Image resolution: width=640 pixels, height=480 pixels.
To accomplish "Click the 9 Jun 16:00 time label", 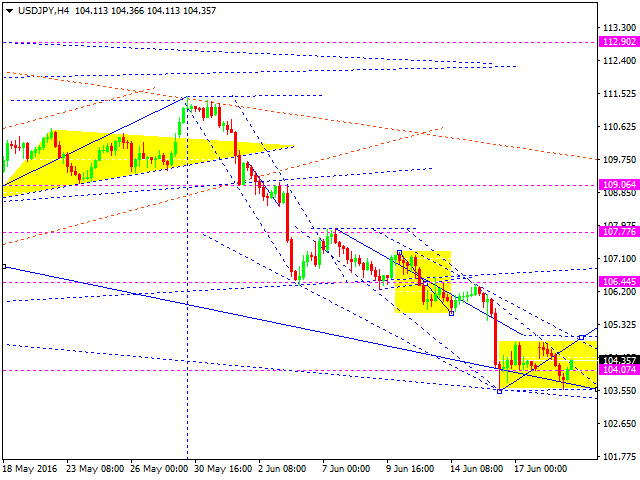I will [x=410, y=469].
